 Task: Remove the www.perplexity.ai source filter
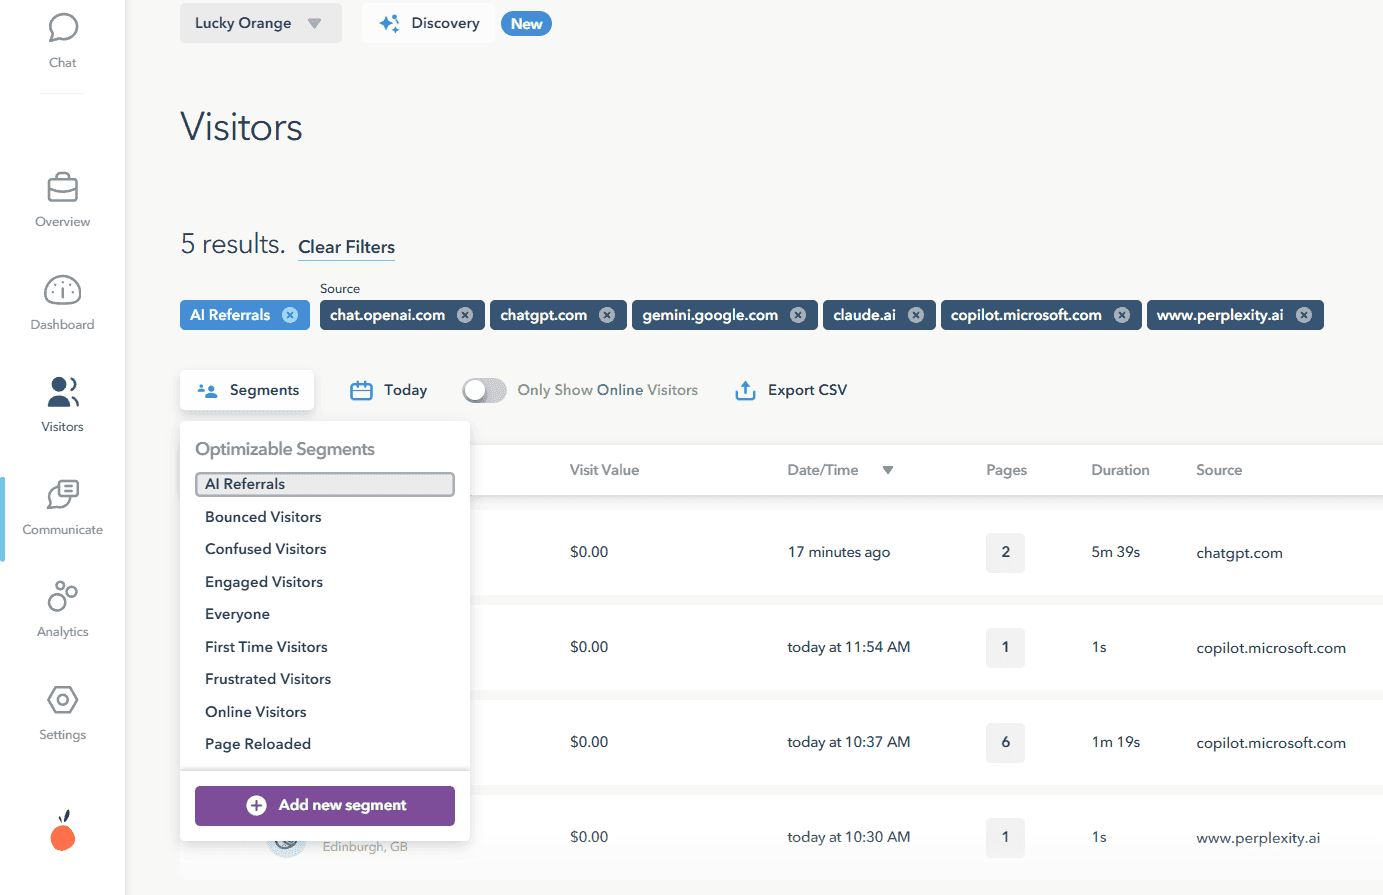pyautogui.click(x=1304, y=315)
